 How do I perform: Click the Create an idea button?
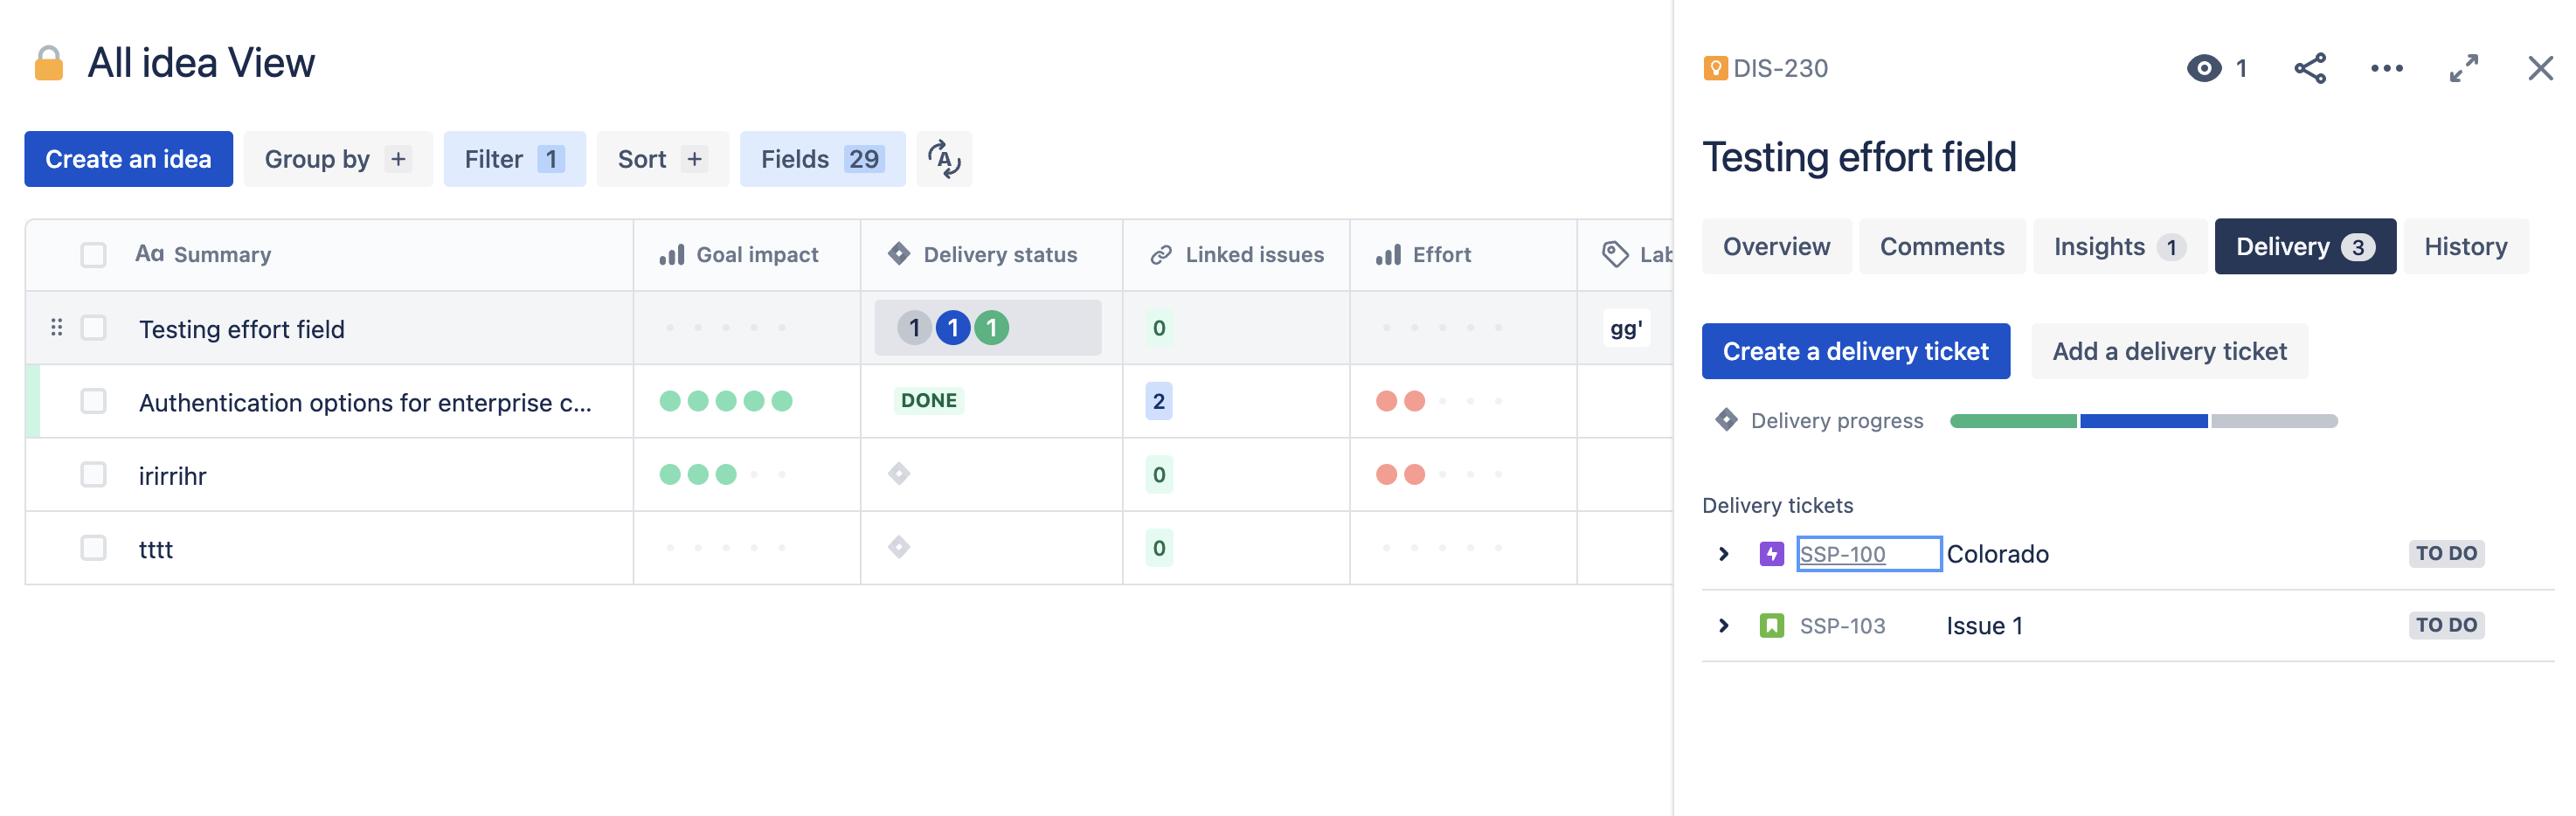click(x=128, y=158)
